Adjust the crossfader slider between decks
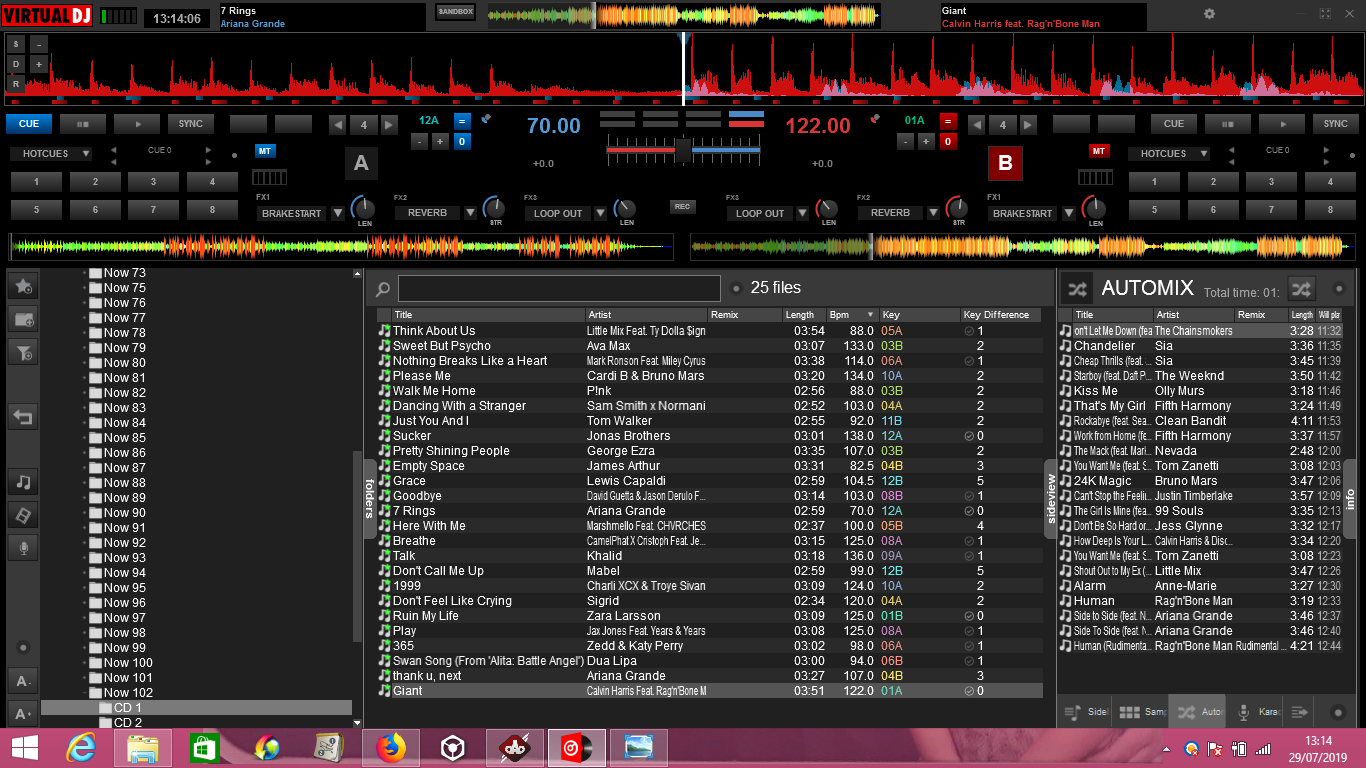This screenshot has height=768, width=1366. pyautogui.click(x=683, y=150)
